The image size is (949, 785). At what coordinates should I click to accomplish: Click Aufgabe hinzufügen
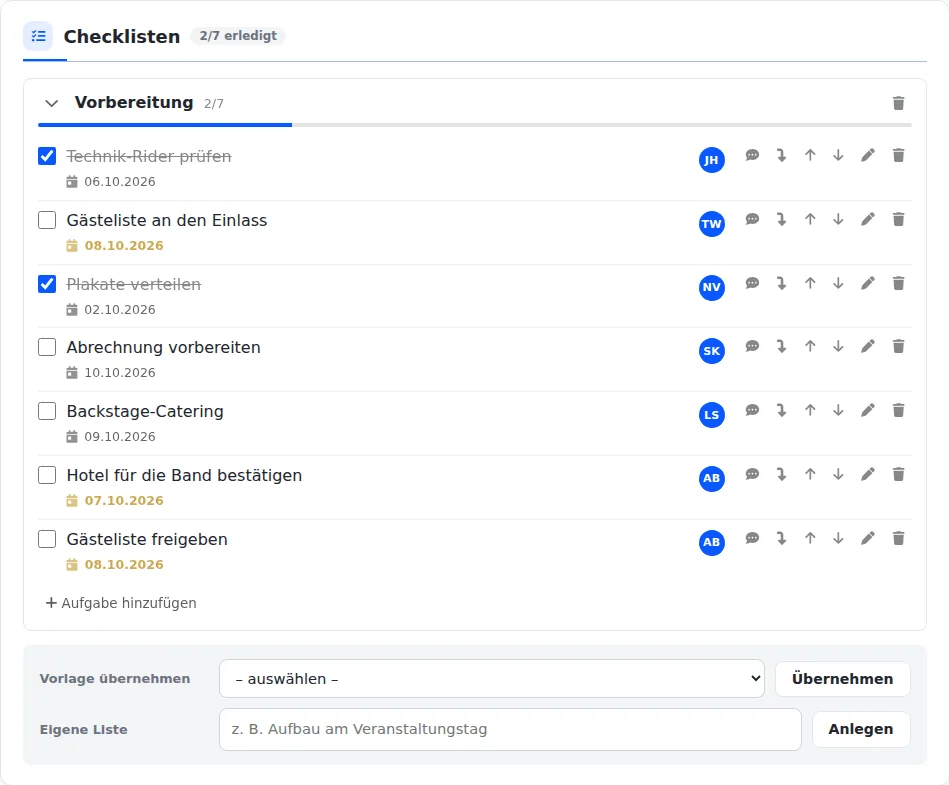[121, 603]
